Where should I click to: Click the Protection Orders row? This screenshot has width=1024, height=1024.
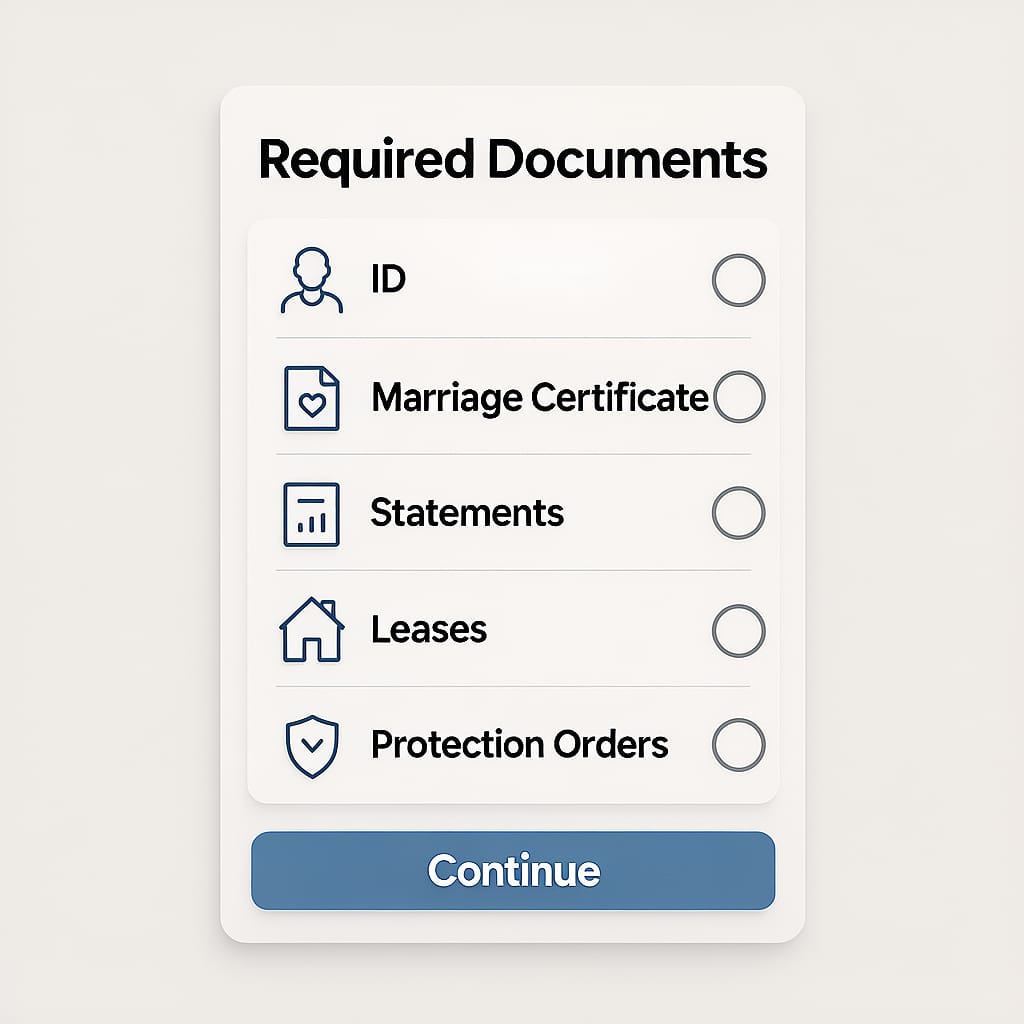coord(519,745)
